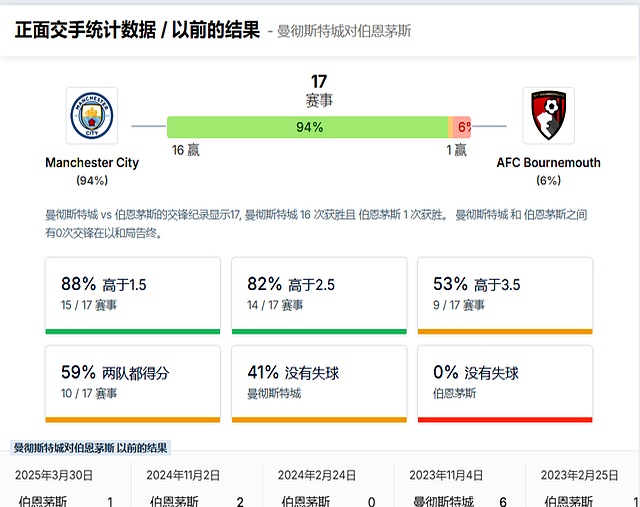
Task: Click the 16 赢 win count
Action: (x=186, y=150)
